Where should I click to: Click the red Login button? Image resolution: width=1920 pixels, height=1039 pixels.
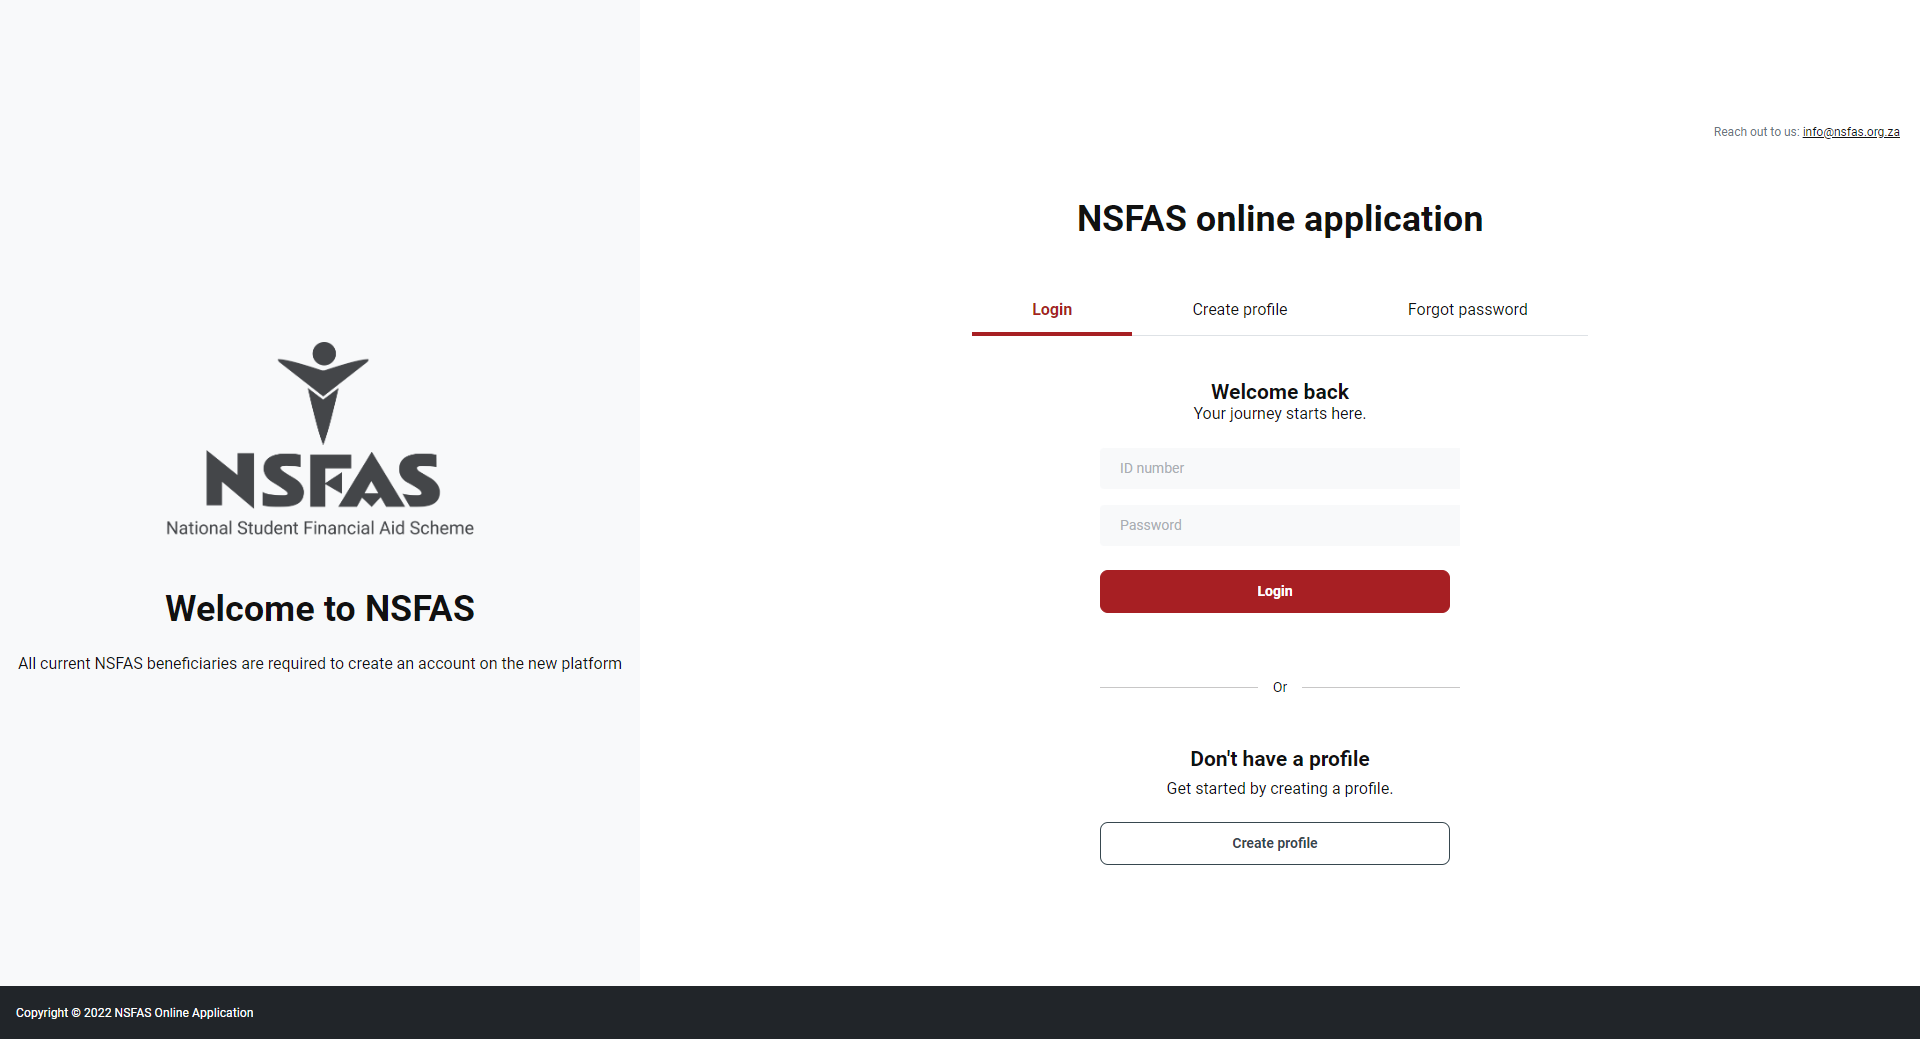(1274, 591)
